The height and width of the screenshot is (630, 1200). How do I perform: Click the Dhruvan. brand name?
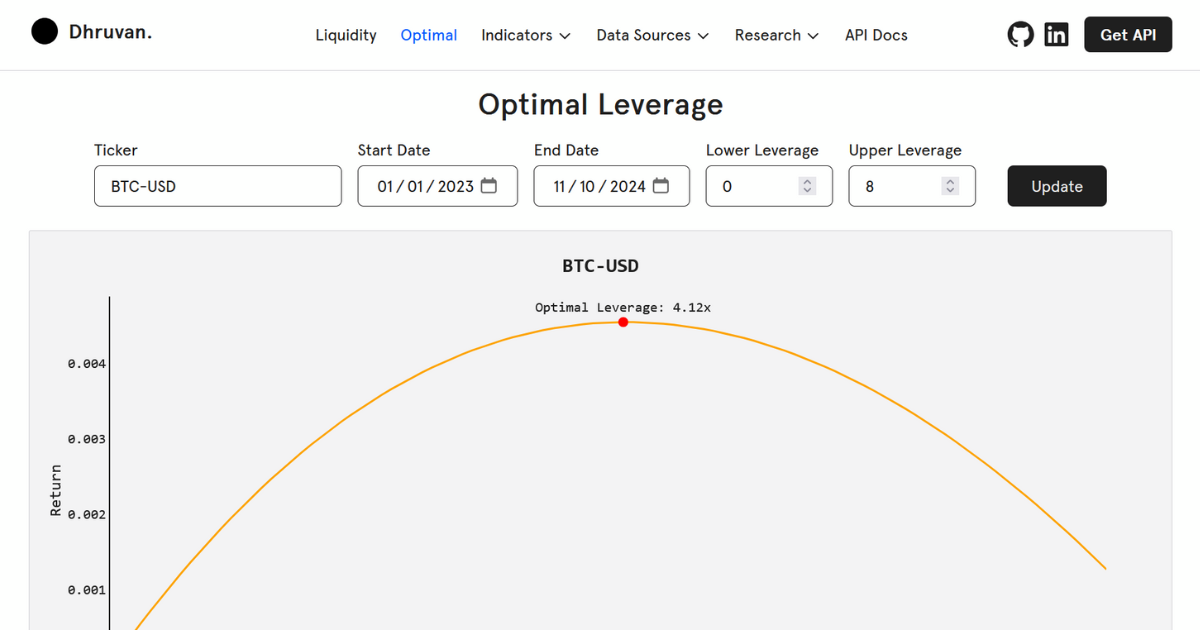[x=111, y=32]
